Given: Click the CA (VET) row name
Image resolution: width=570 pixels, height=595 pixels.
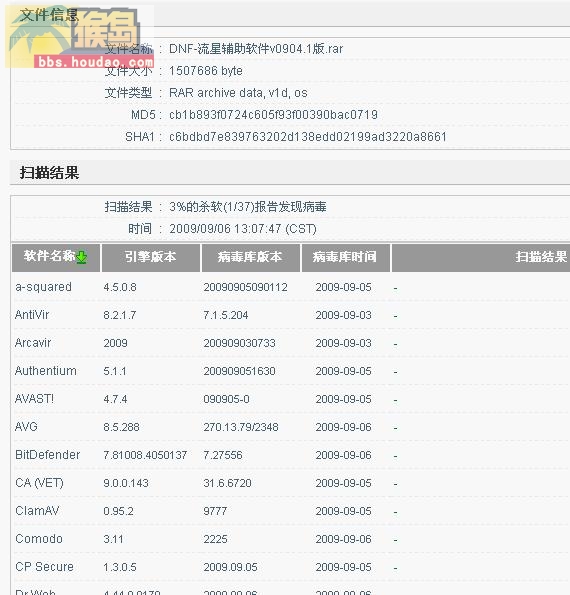Looking at the screenshot, I should [x=39, y=483].
